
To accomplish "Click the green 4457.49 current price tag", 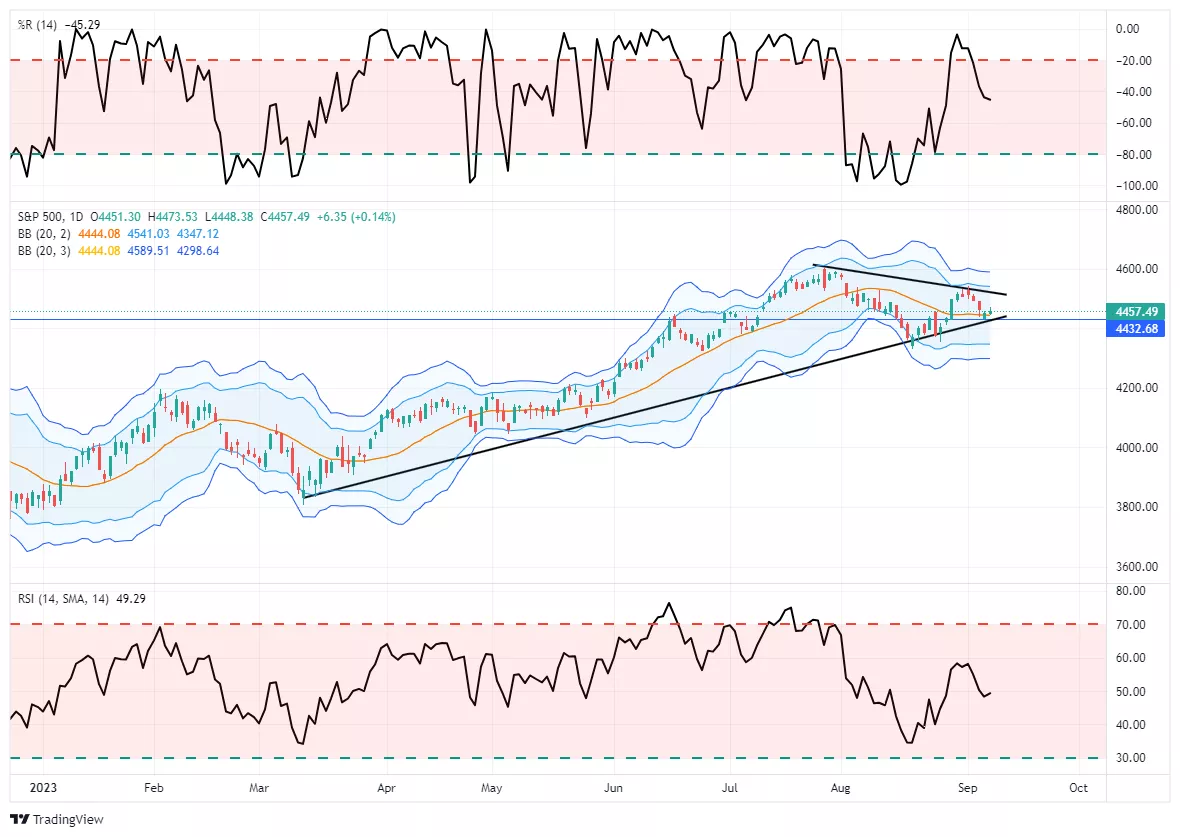I will click(1136, 312).
